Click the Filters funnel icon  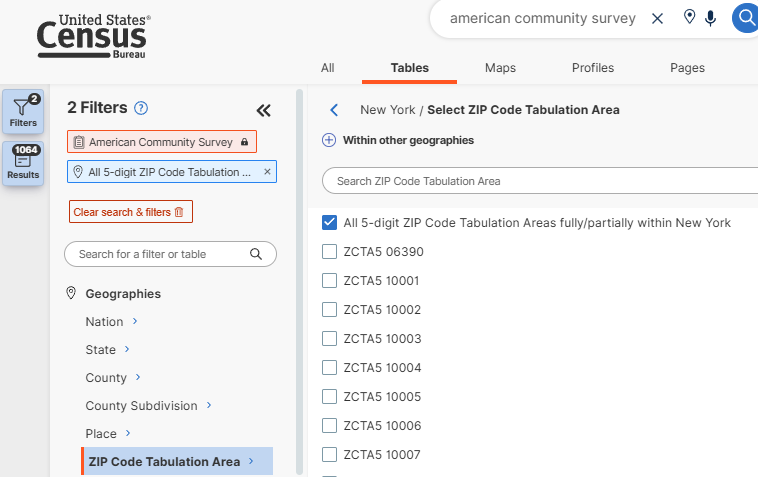pos(23,110)
